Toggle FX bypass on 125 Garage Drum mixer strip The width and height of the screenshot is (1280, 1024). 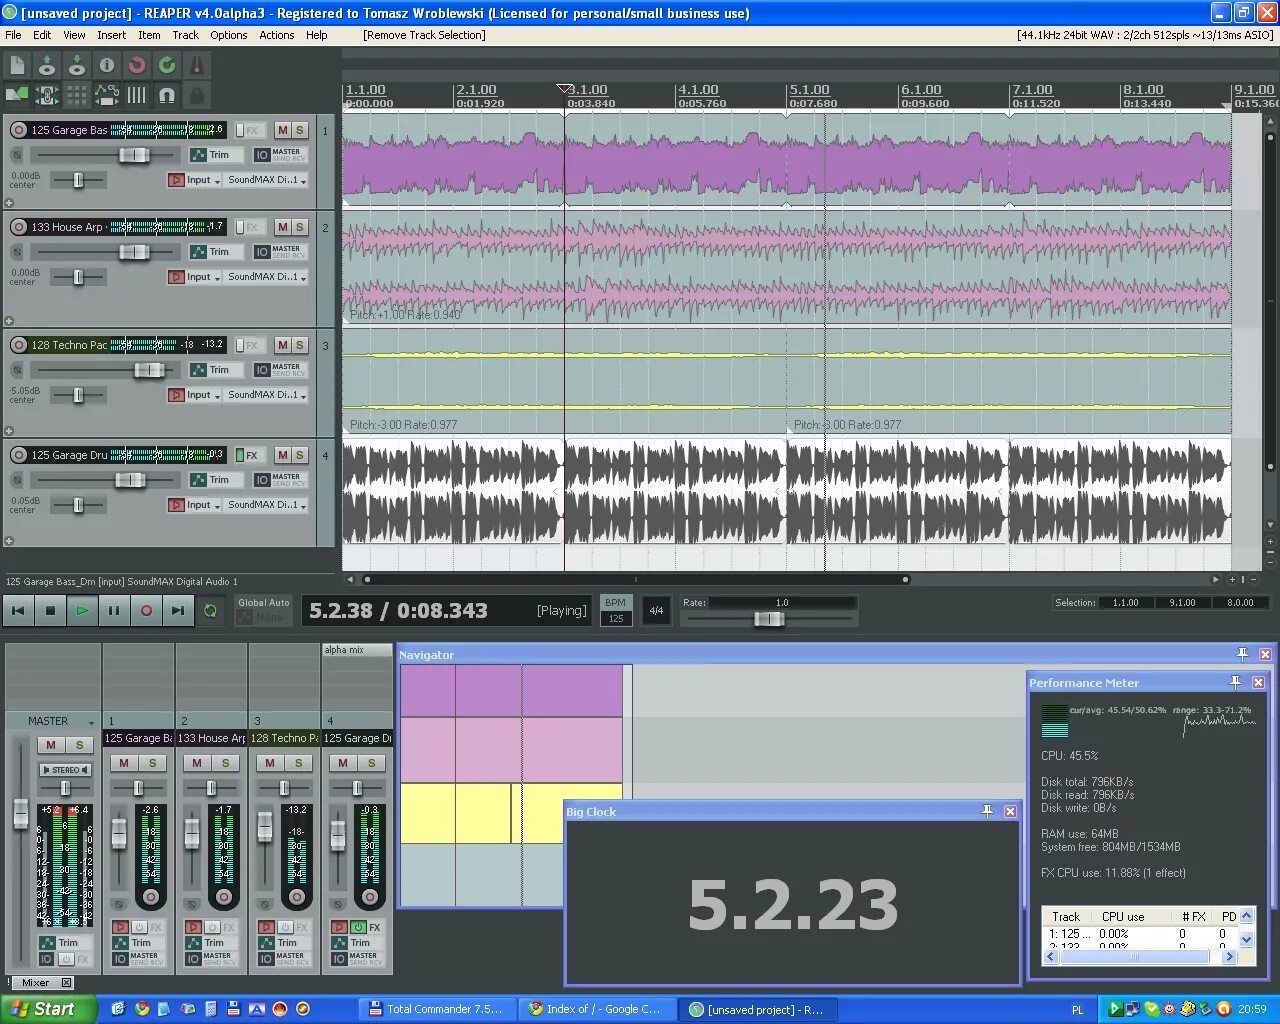[x=358, y=927]
